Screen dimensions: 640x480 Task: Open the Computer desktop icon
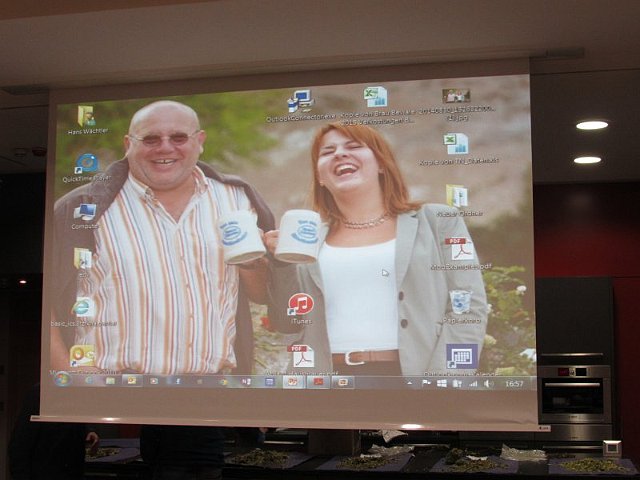[x=85, y=212]
